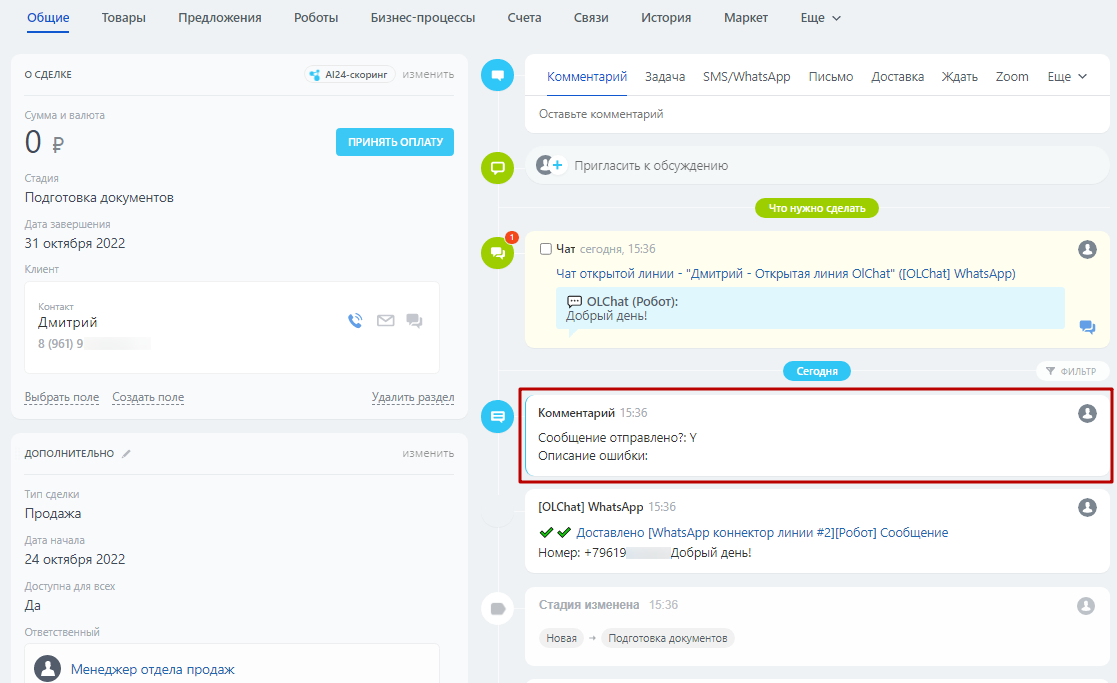Tick the checkbox next to Чат activity
Screen dimensions: 1117x683
tap(545, 249)
